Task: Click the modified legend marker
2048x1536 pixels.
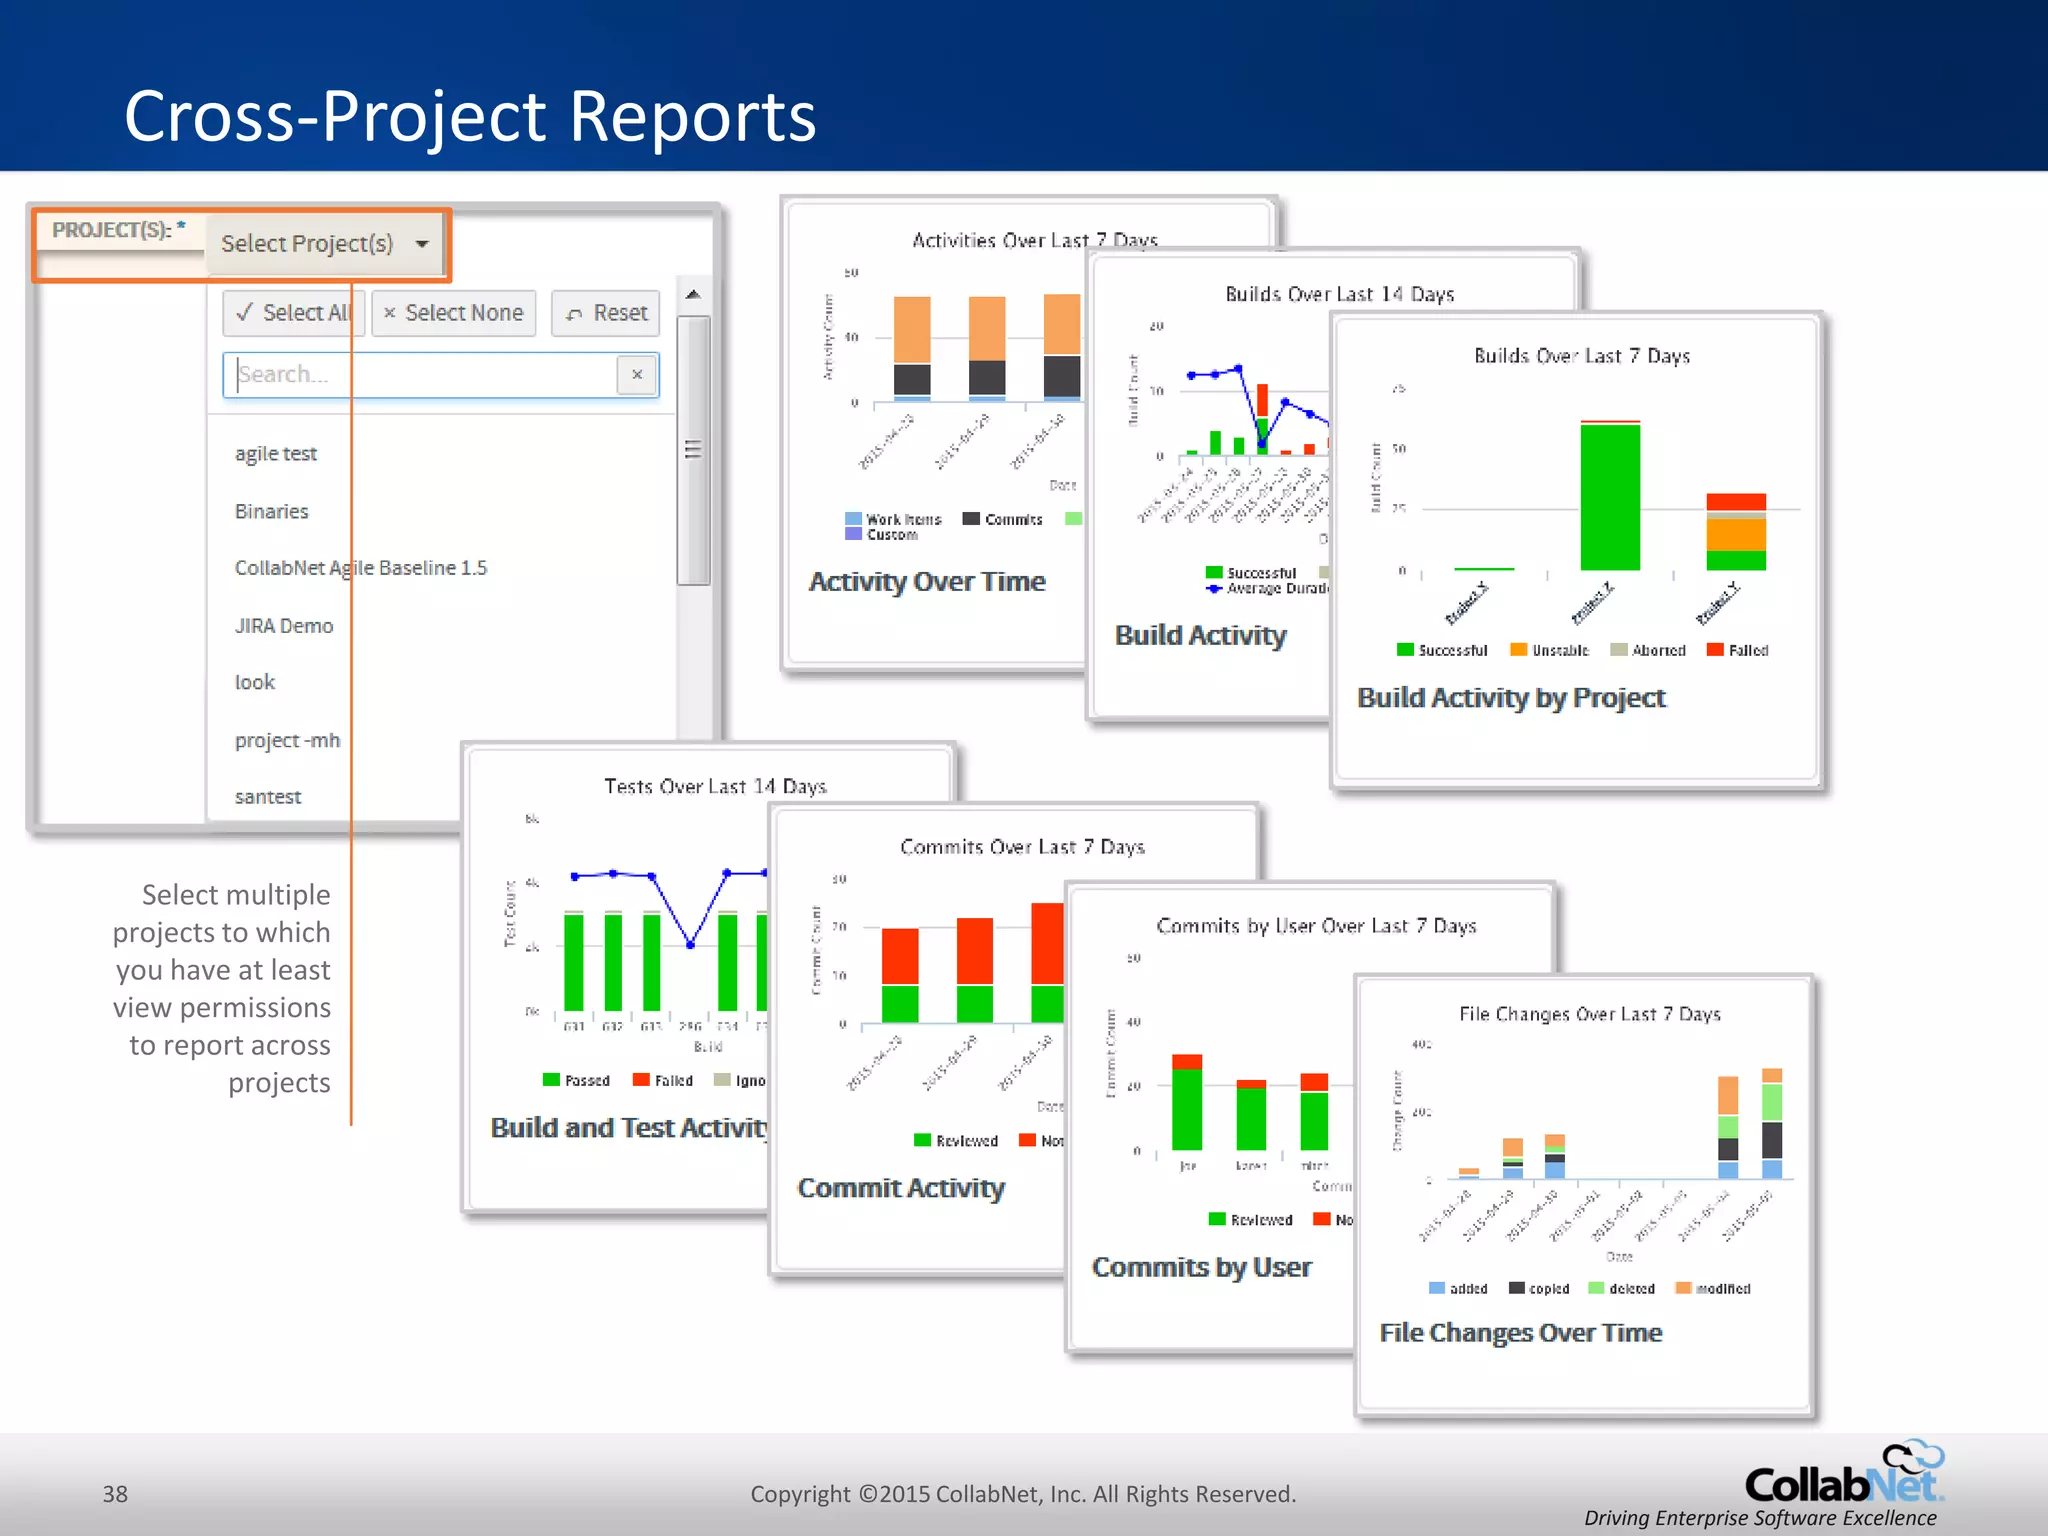Action: pos(1683,1288)
